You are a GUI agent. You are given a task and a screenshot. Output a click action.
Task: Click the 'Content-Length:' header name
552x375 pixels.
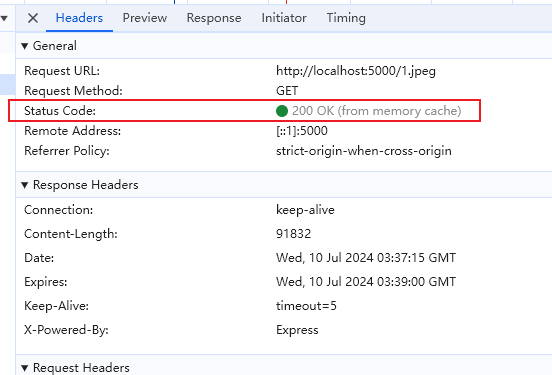point(71,234)
